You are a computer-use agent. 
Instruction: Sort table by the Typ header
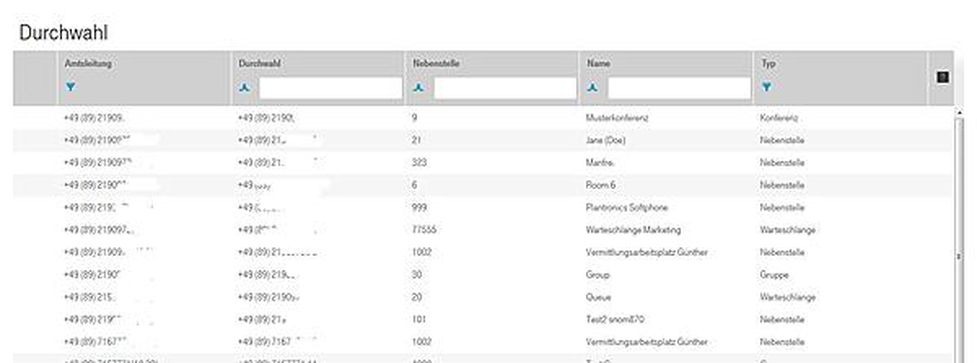tap(768, 64)
